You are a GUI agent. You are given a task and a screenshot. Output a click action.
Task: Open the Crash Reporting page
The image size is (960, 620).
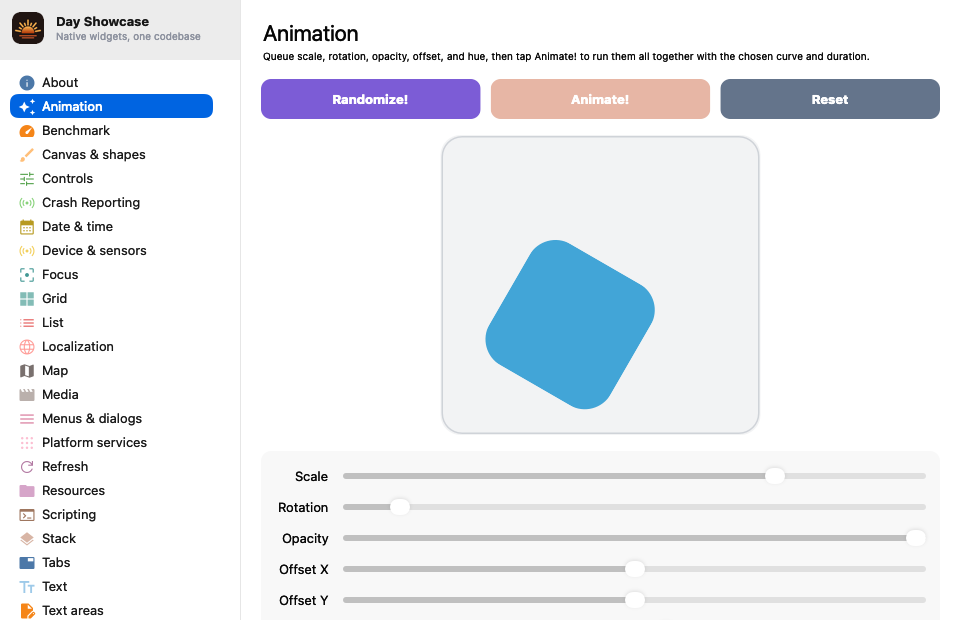tap(111, 203)
